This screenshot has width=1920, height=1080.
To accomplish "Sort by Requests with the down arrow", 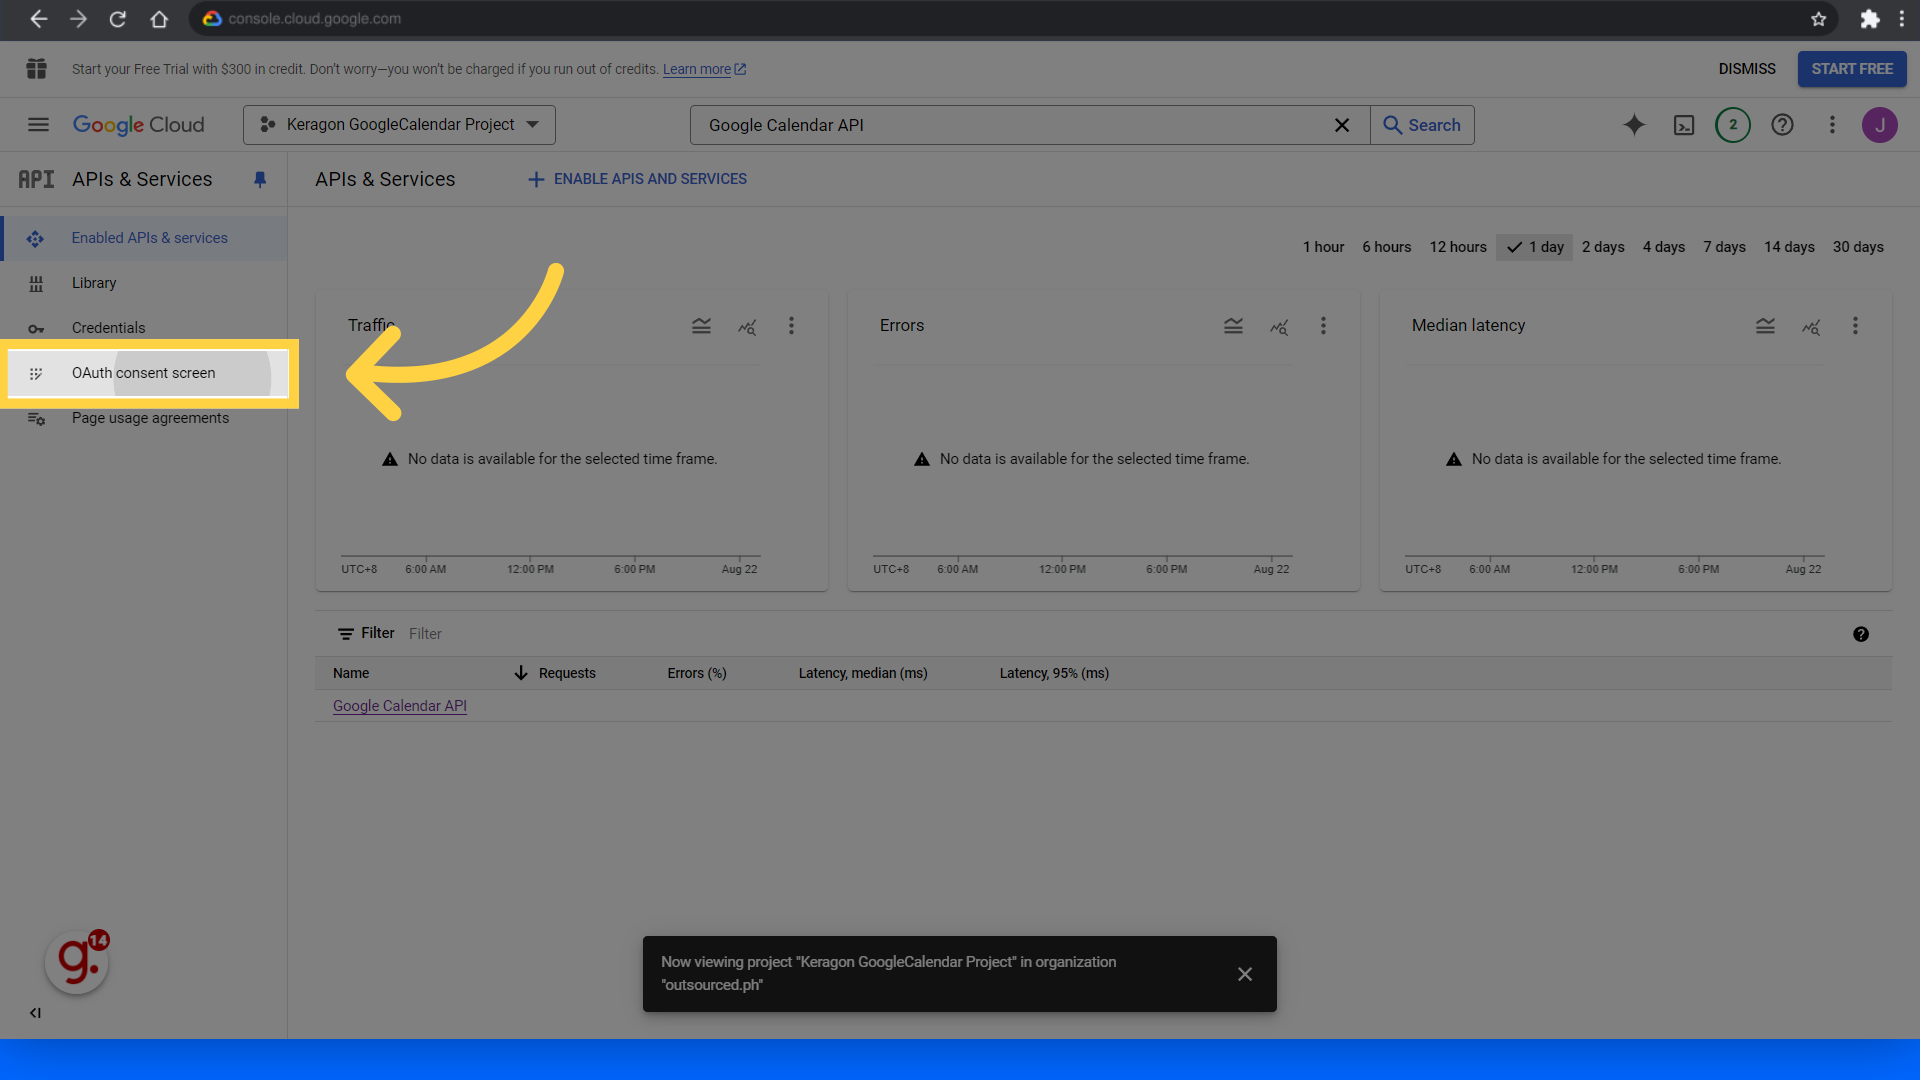I will pos(521,673).
